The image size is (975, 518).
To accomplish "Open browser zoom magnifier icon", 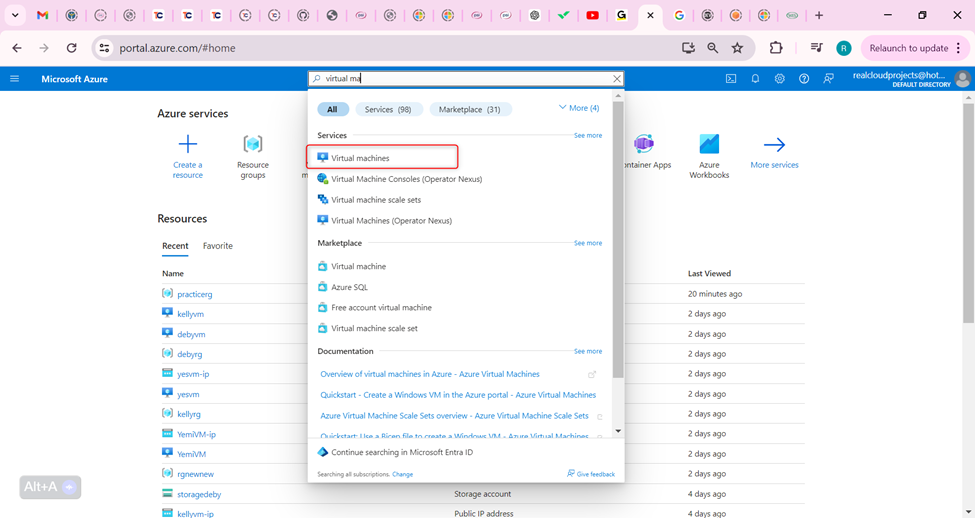I will [x=713, y=48].
